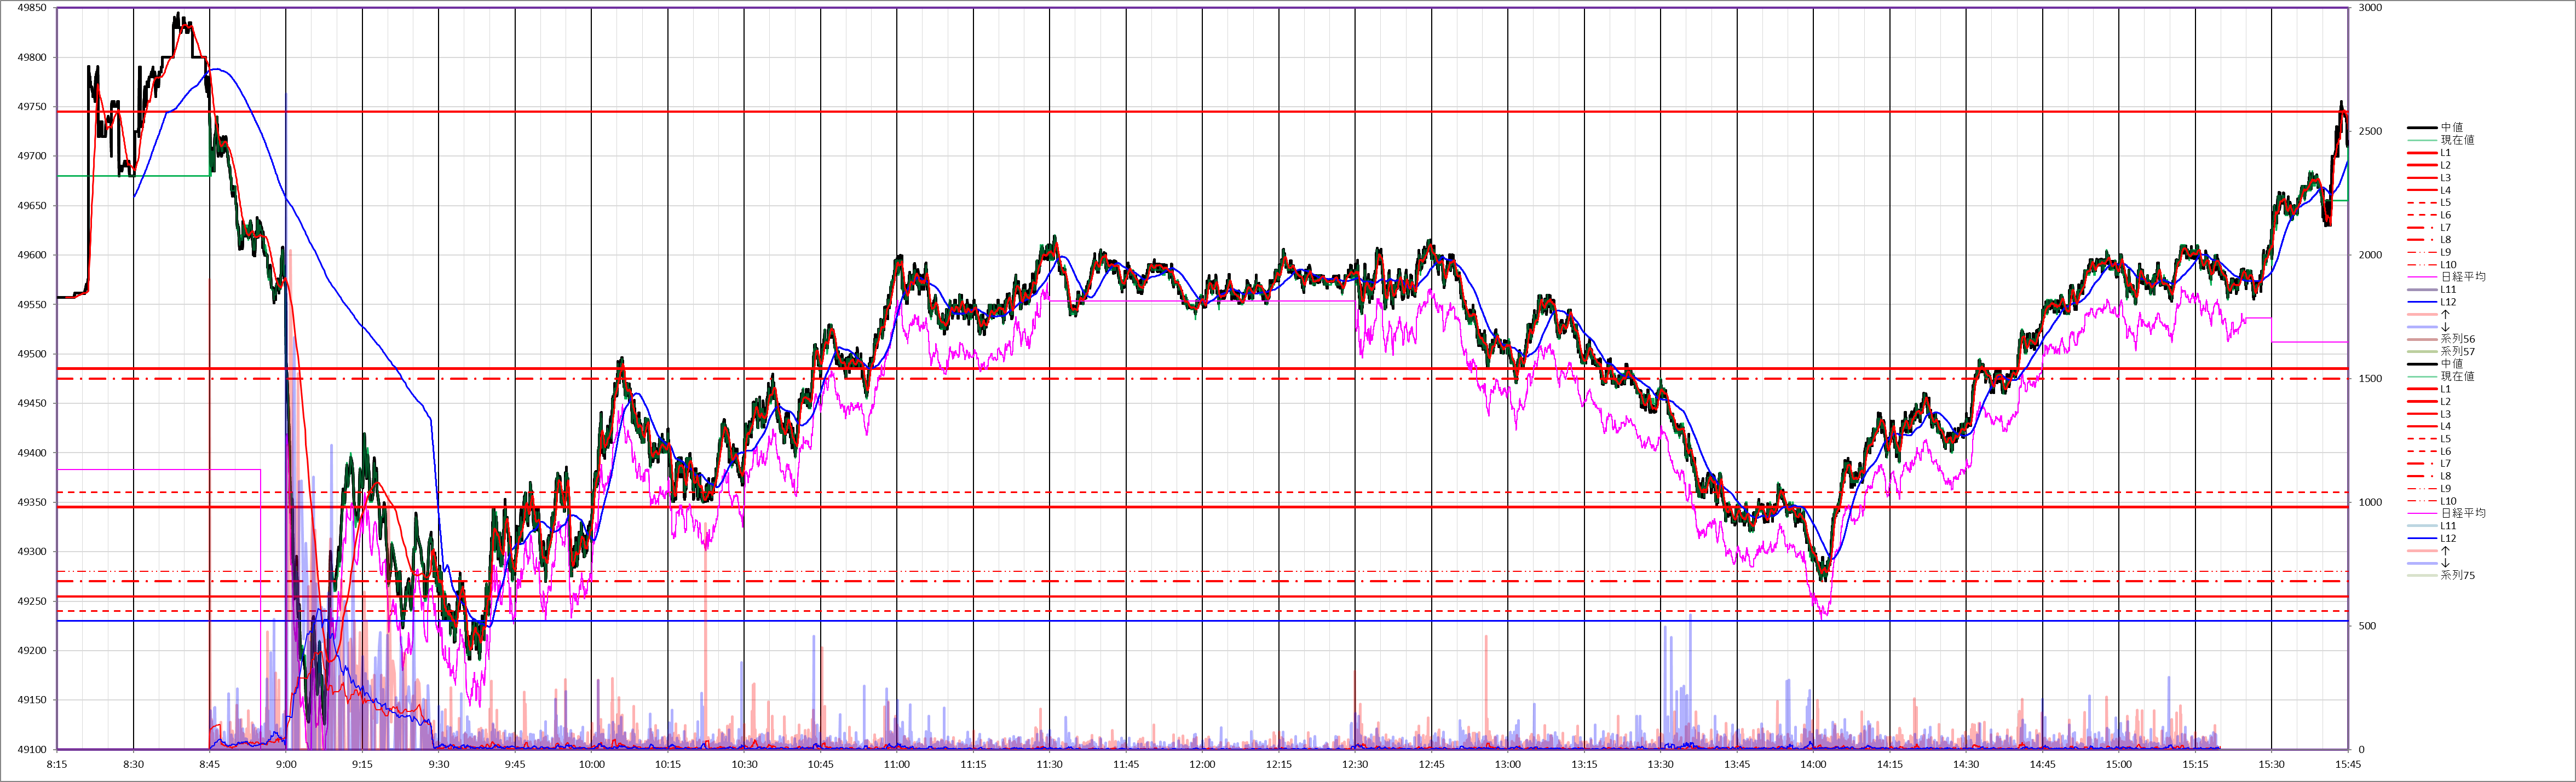Select the 15:45 time axis label
Image resolution: width=2576 pixels, height=782 pixels.
pyautogui.click(x=2348, y=765)
